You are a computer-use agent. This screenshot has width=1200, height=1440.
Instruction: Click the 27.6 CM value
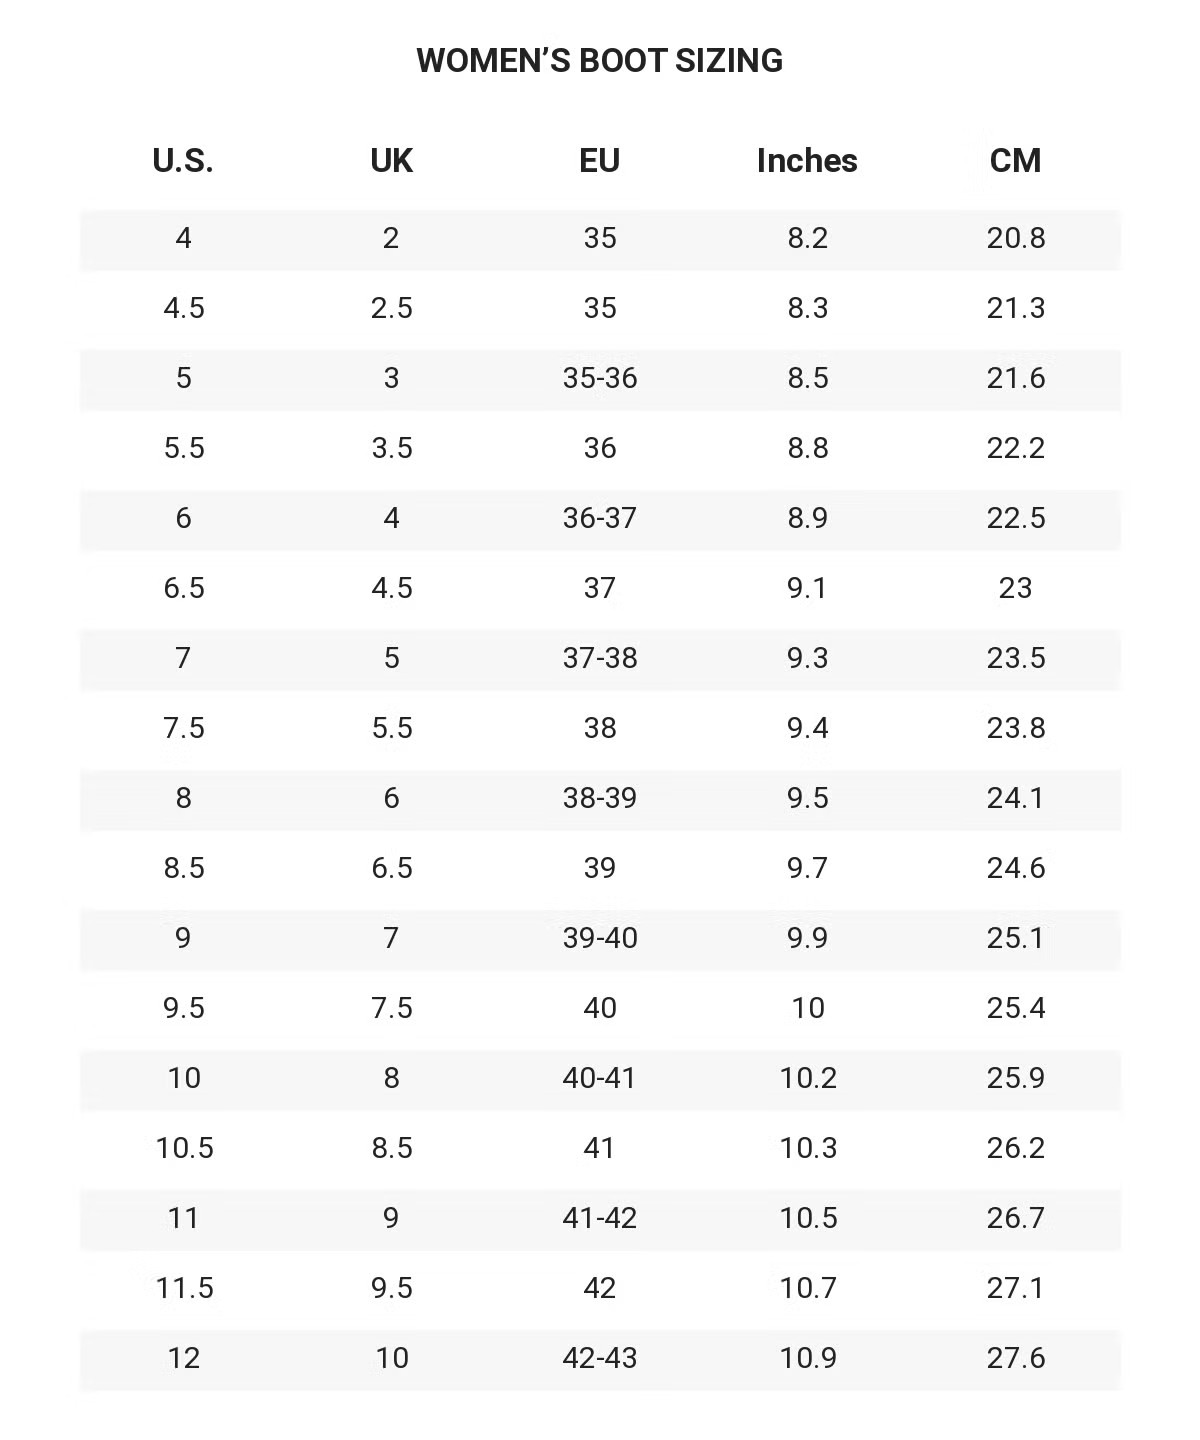click(1015, 1358)
